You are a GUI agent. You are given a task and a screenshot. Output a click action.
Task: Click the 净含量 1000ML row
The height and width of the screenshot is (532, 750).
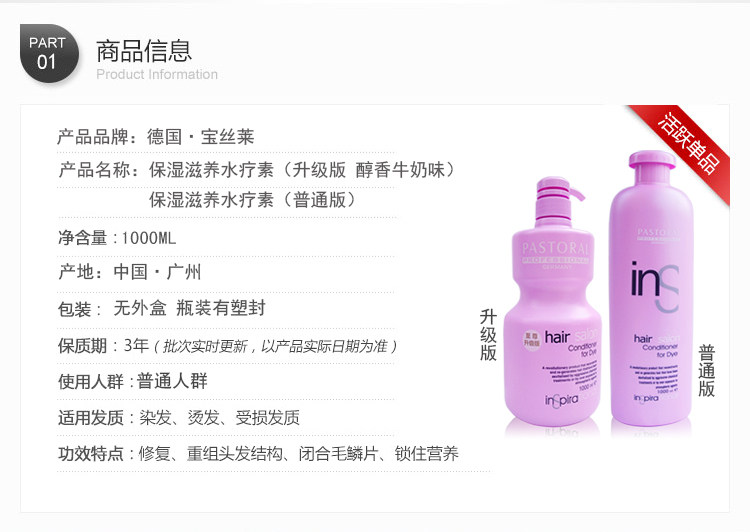click(117, 238)
